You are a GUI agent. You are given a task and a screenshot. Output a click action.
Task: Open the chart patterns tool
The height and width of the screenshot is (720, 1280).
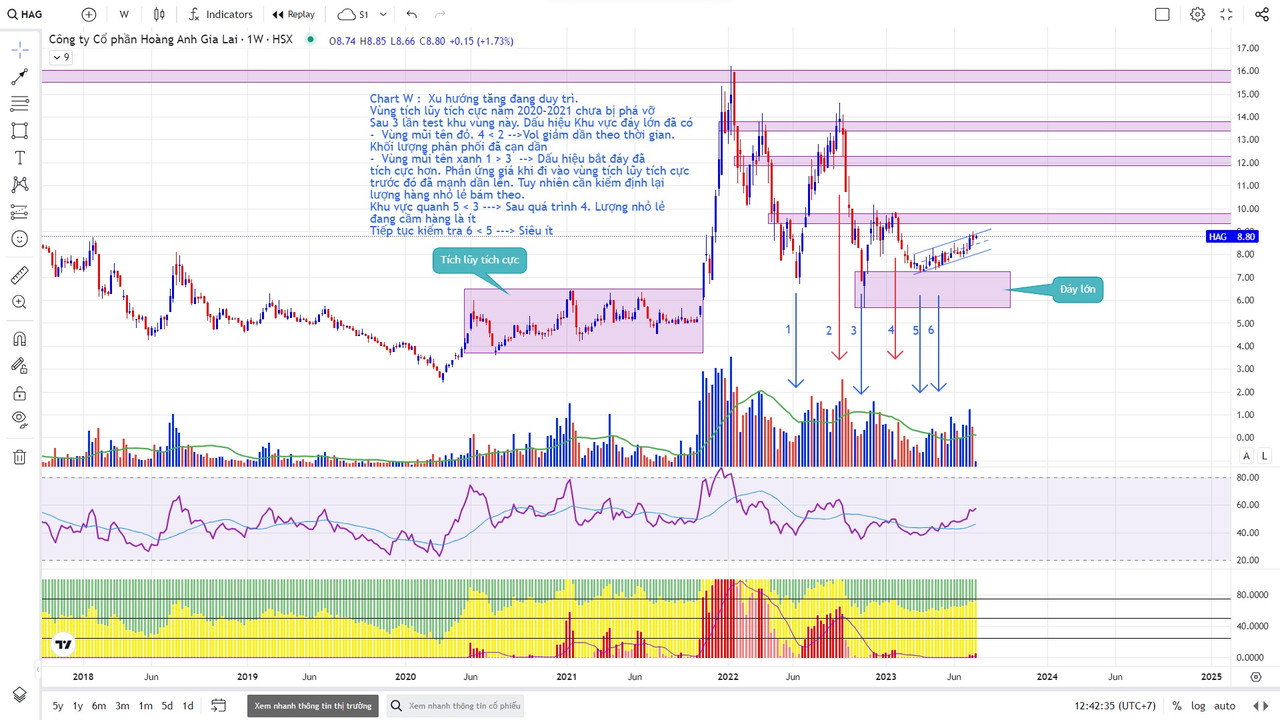(x=20, y=185)
